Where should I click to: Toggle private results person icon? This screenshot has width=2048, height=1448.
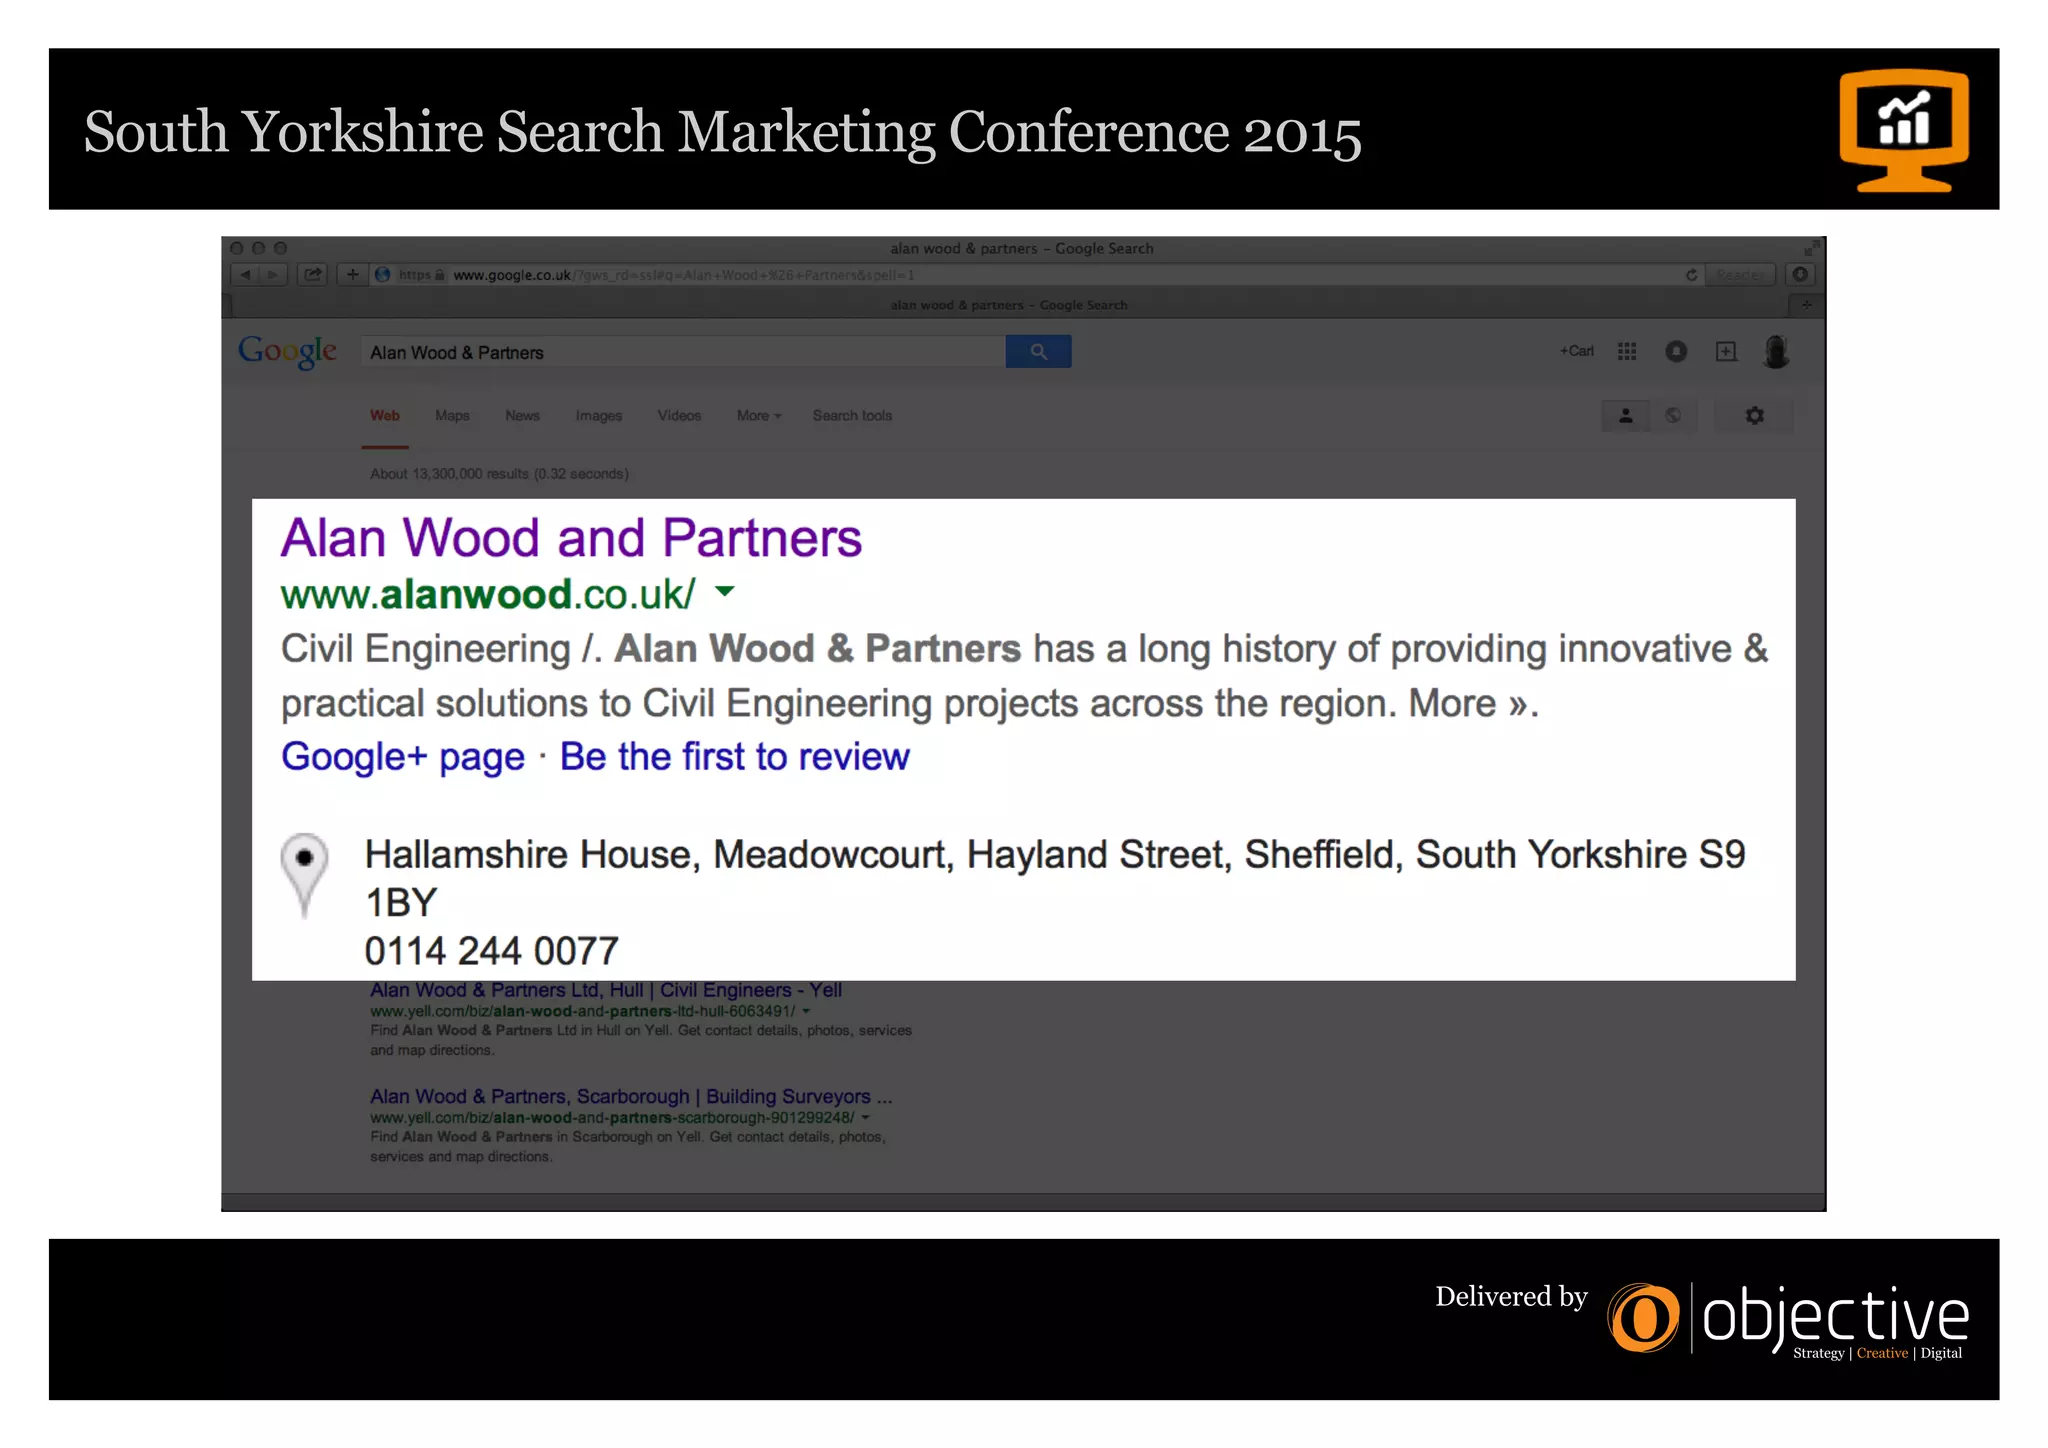pyautogui.click(x=1626, y=416)
